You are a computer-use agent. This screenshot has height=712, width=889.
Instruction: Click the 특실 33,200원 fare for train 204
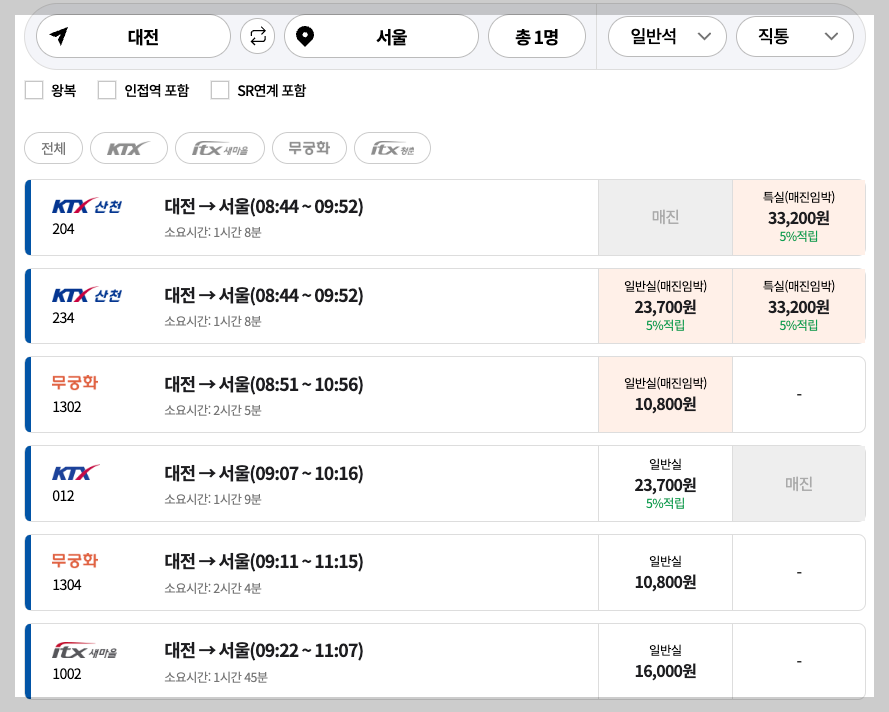[799, 217]
